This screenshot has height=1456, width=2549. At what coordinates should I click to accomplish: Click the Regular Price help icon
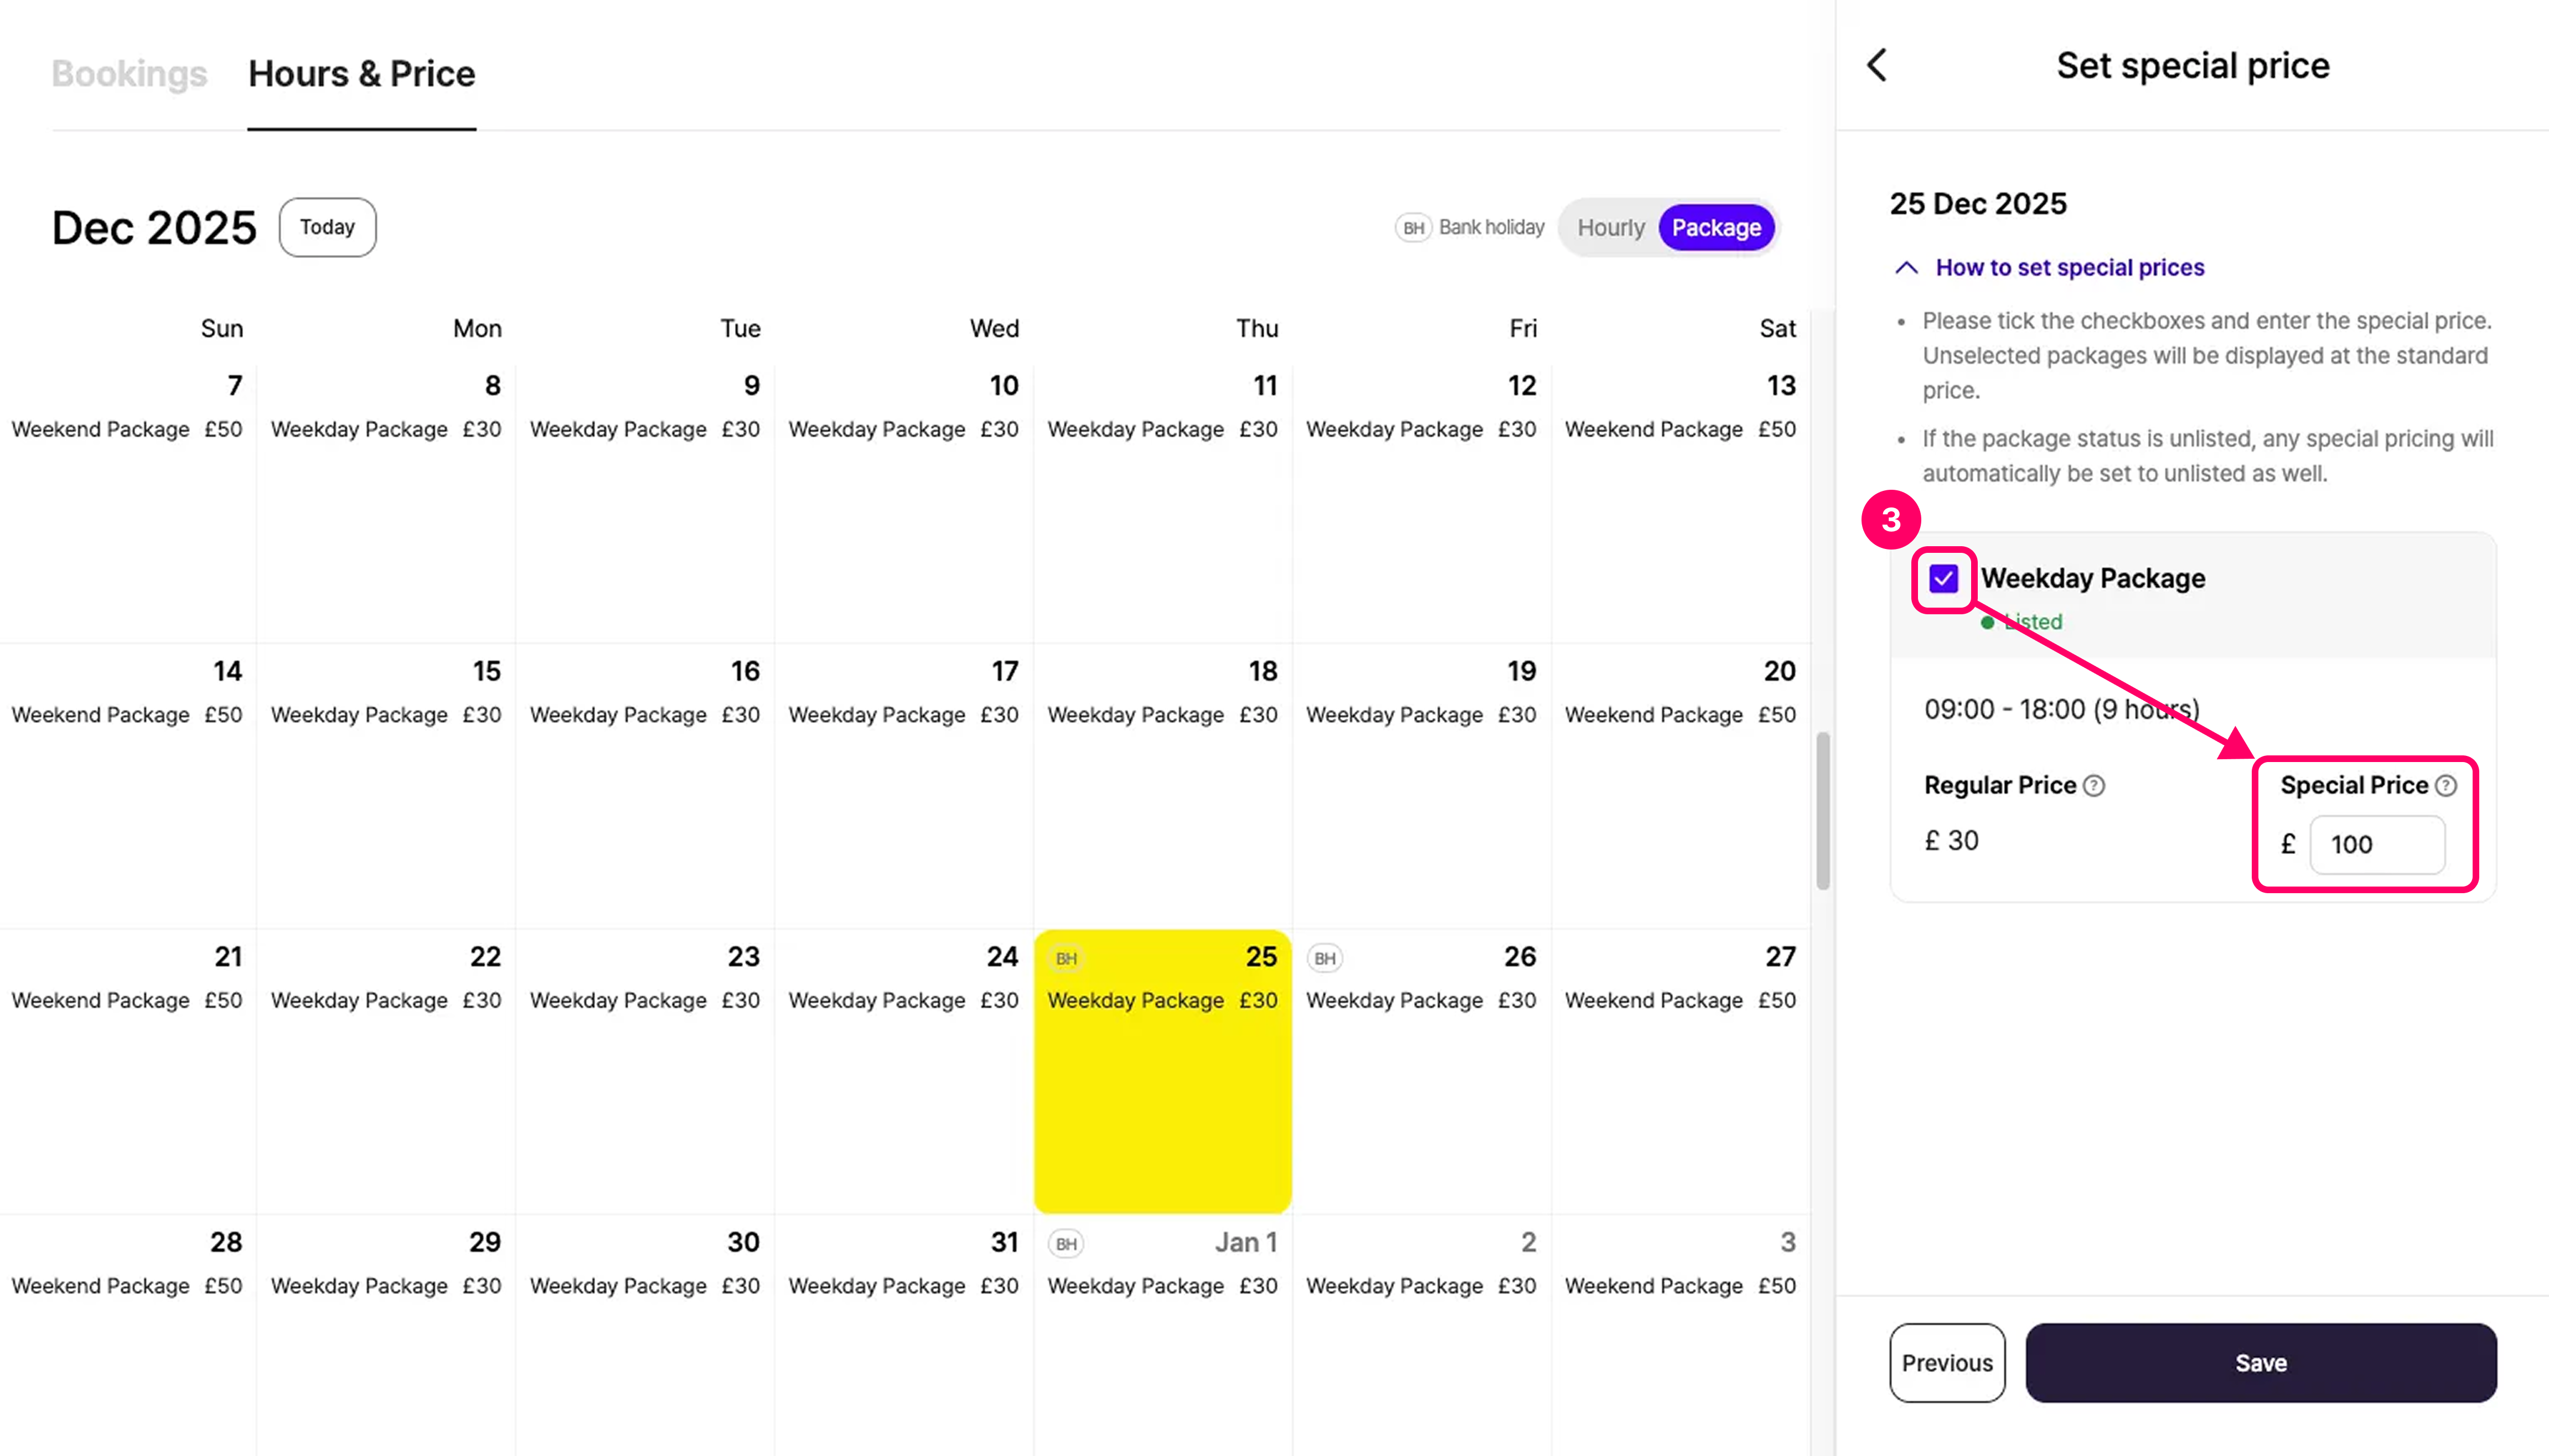pos(2094,786)
